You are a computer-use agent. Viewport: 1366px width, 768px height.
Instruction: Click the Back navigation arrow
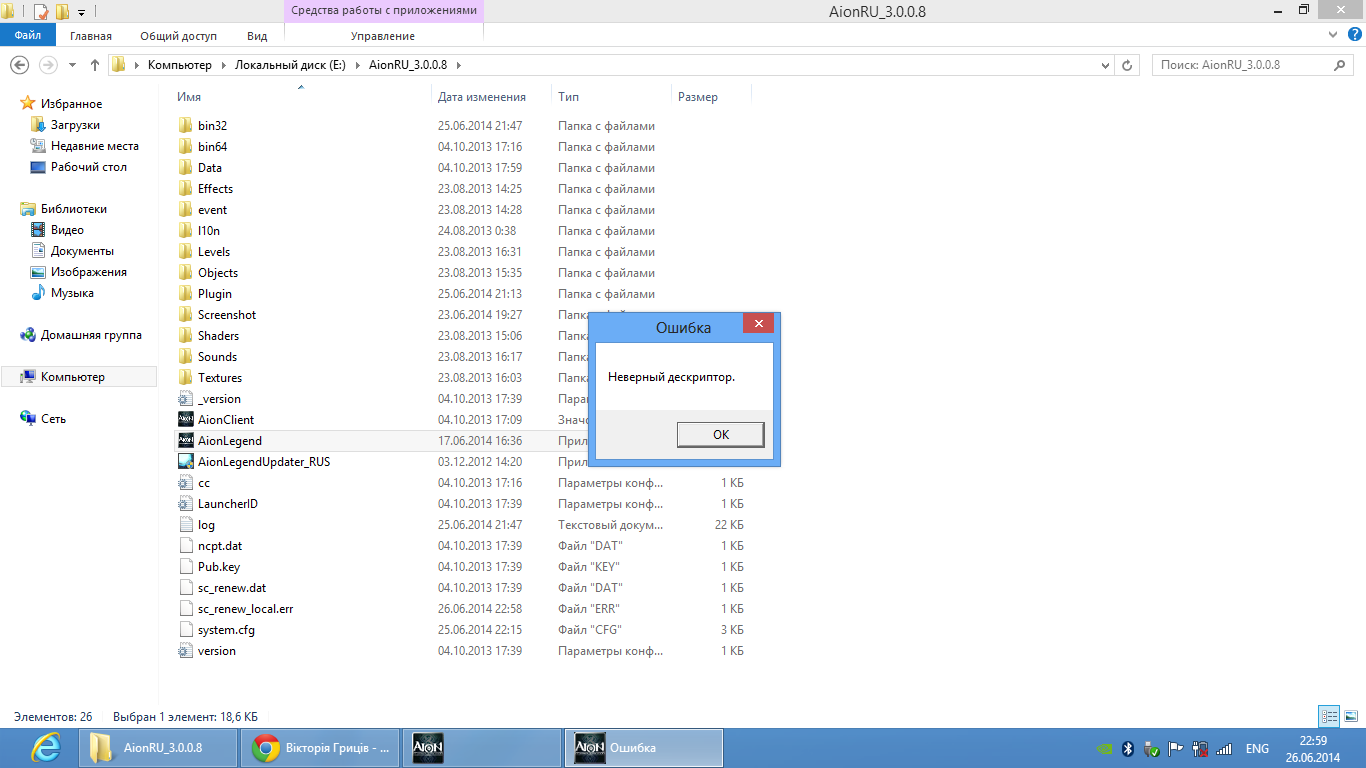[19, 65]
